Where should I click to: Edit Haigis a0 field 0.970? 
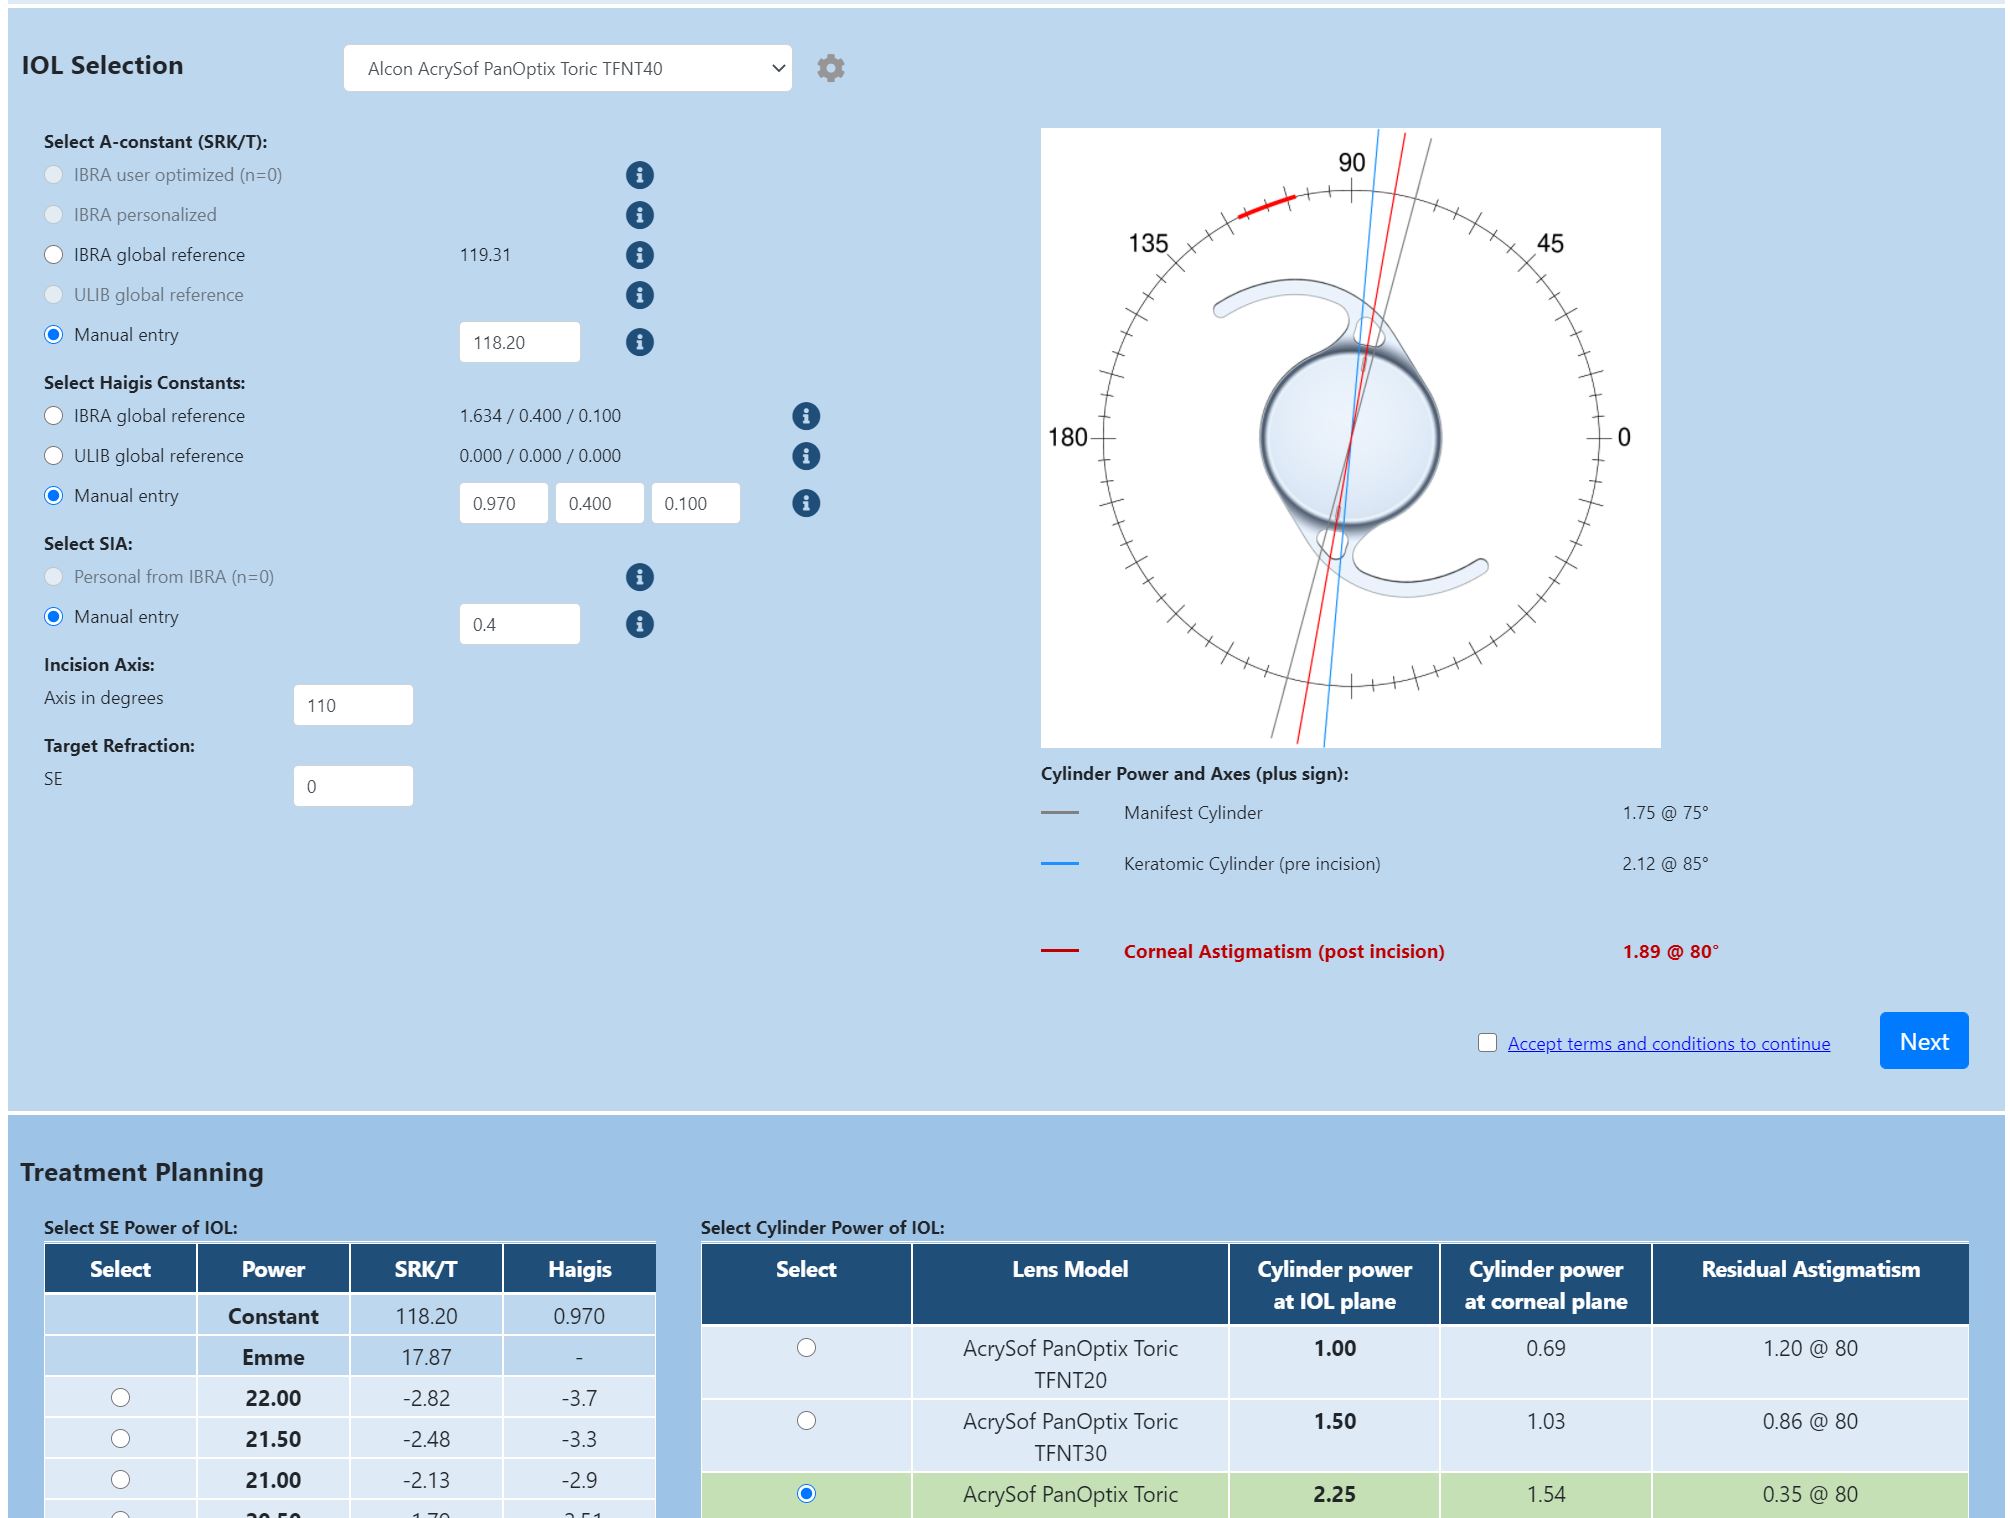[x=504, y=503]
